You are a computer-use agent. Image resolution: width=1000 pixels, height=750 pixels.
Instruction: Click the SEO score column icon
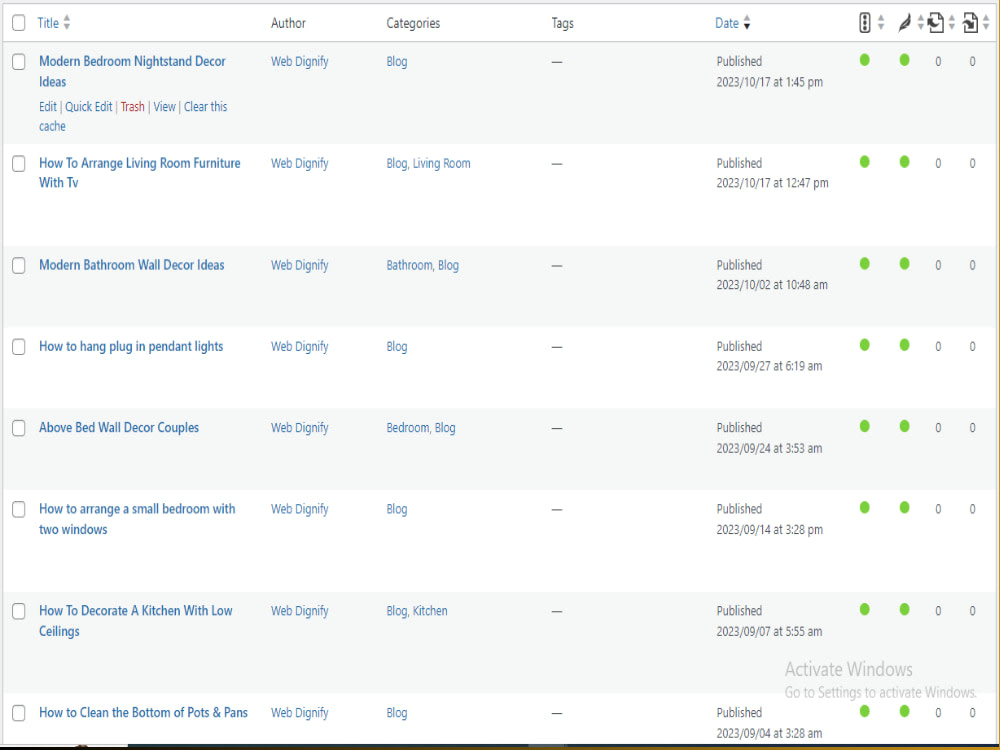[x=864, y=23]
